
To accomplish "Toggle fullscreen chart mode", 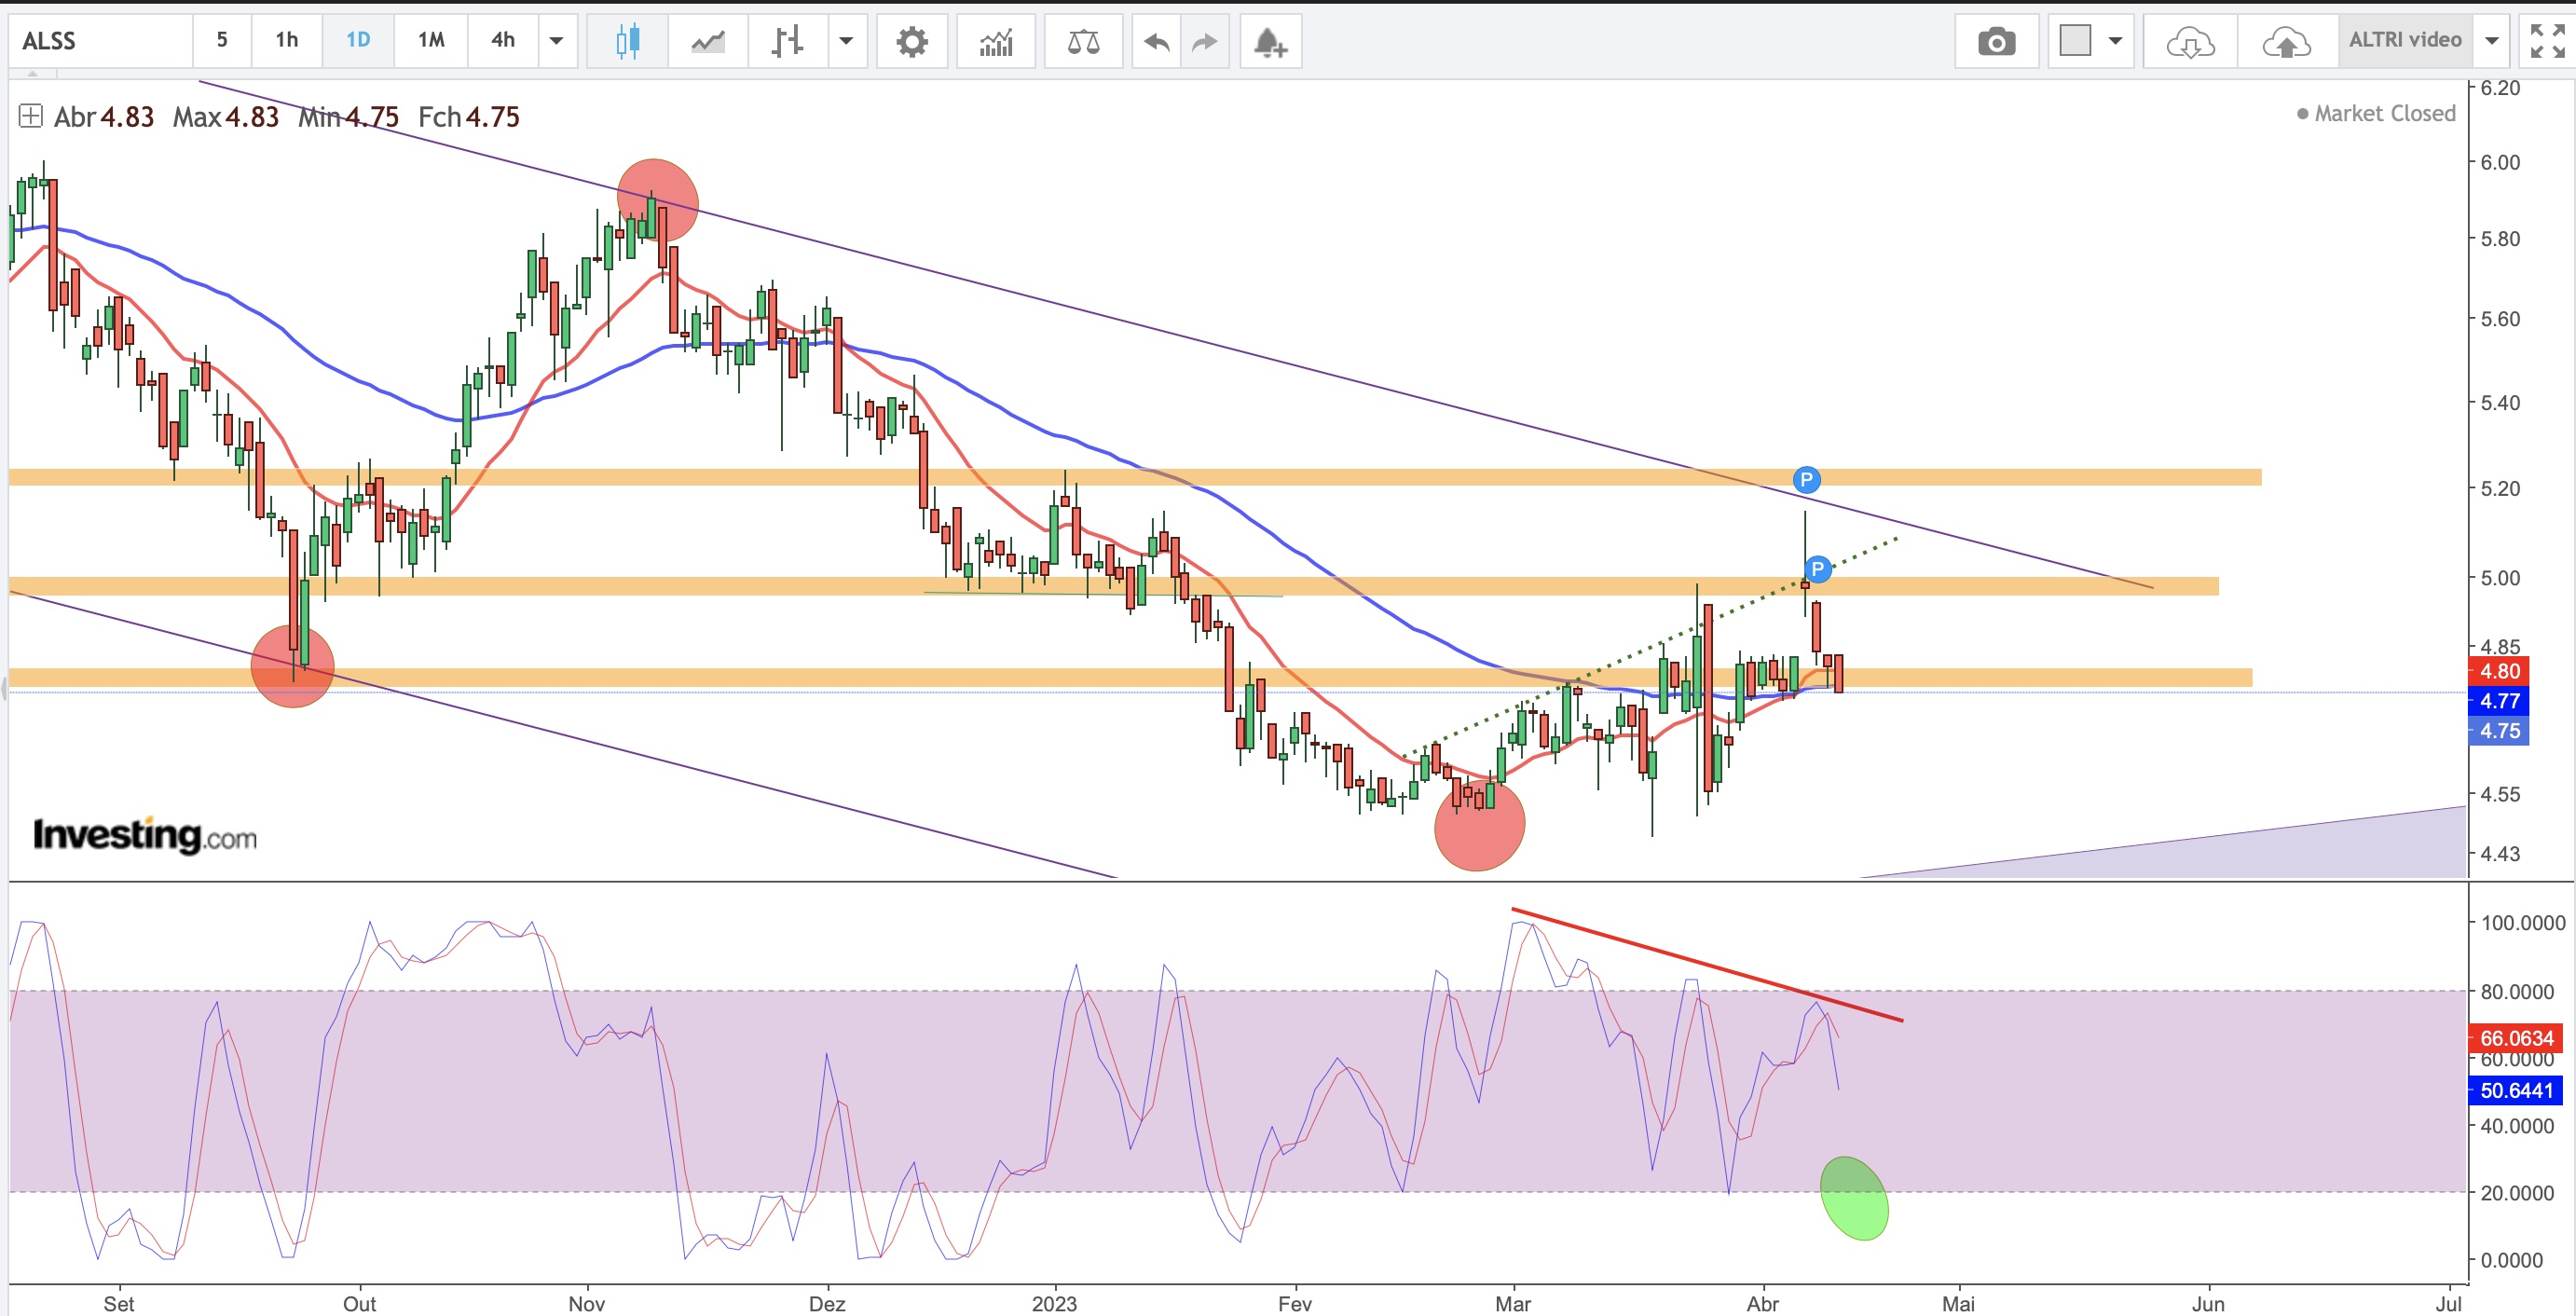I will 2546,41.
